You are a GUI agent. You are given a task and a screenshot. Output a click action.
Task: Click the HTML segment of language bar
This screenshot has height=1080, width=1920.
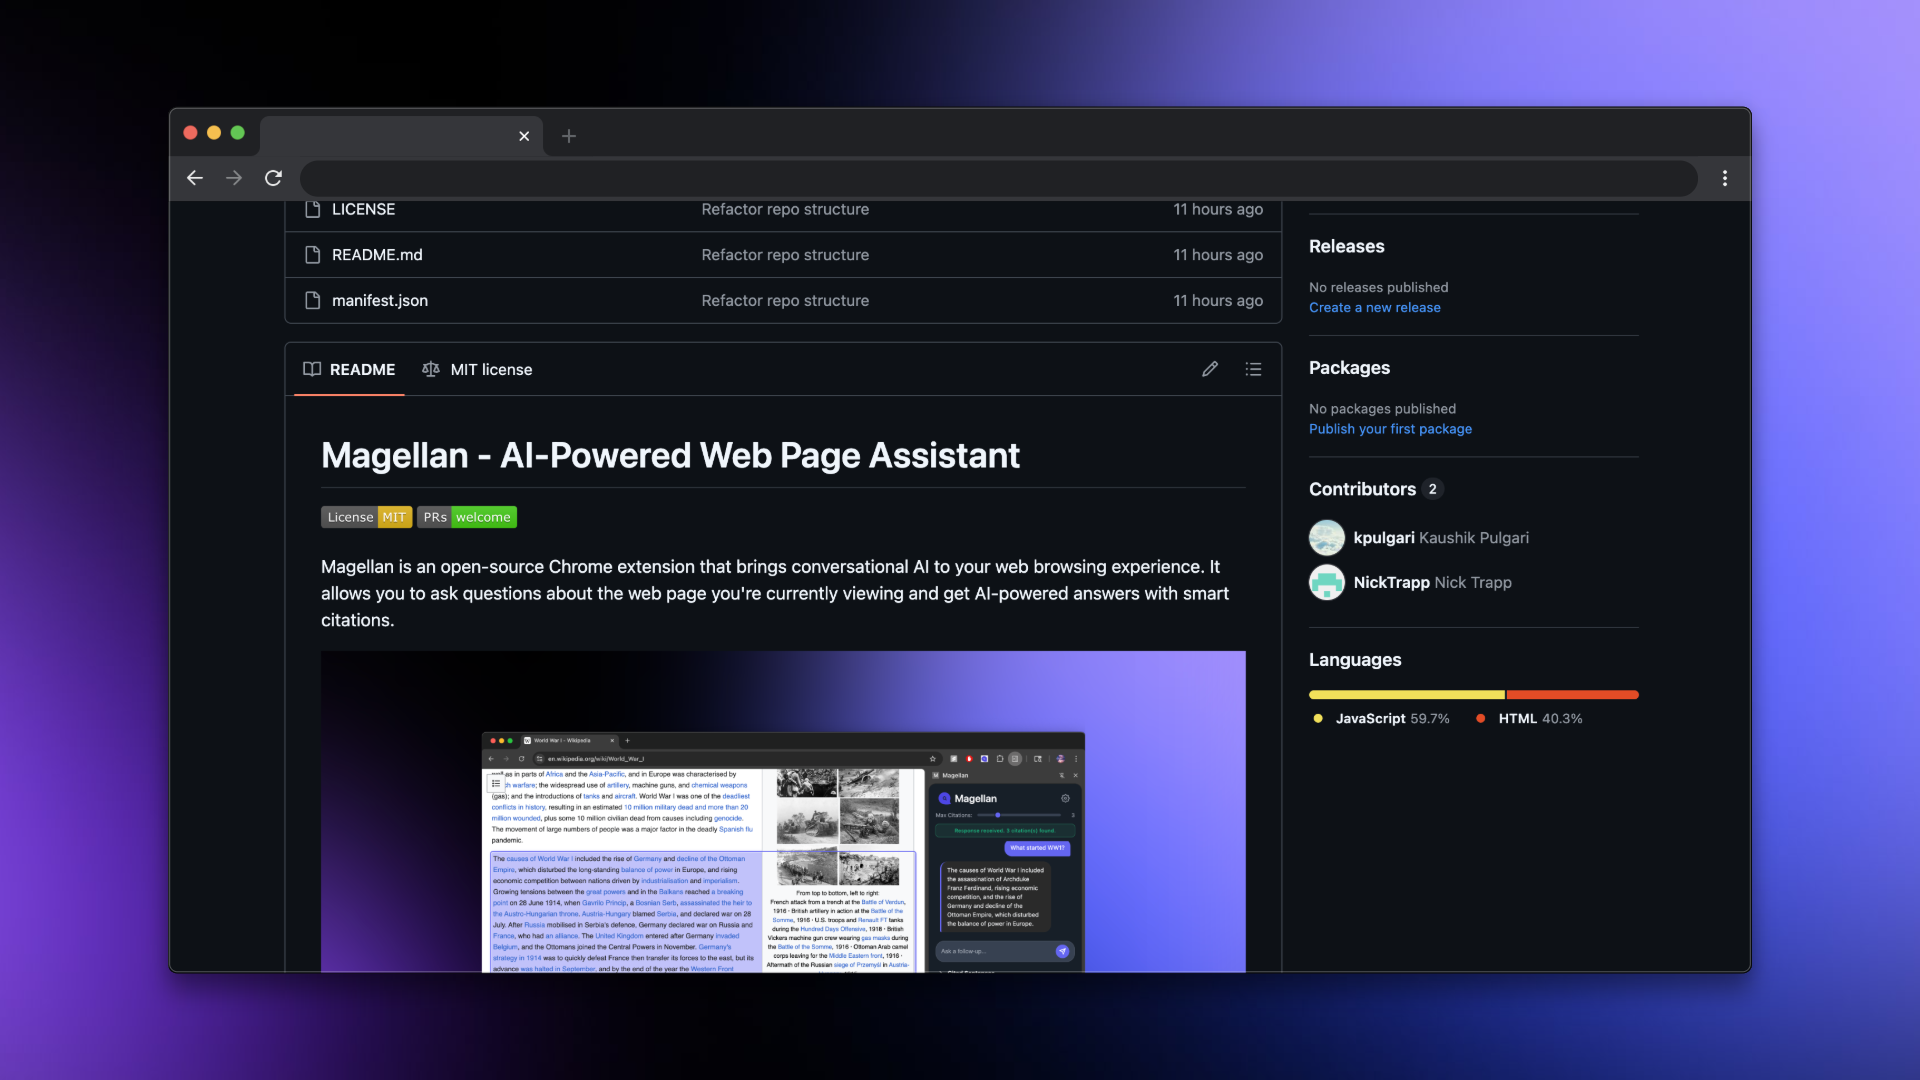1572,694
